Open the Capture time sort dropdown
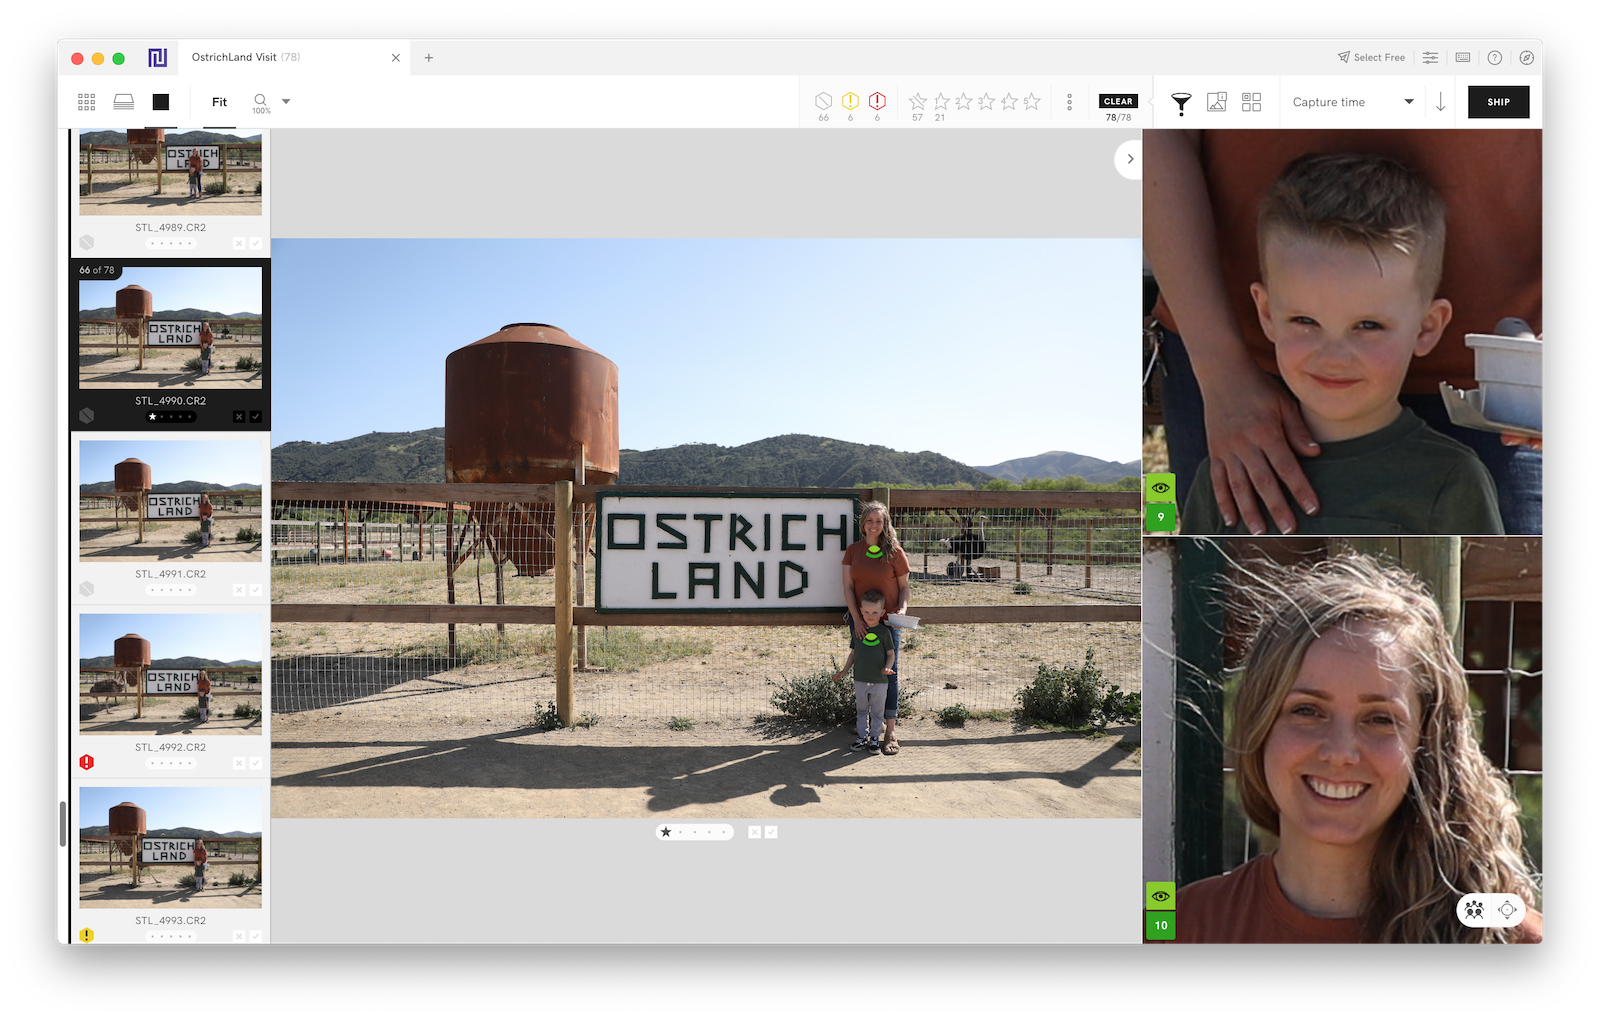The width and height of the screenshot is (1600, 1020). (1352, 102)
